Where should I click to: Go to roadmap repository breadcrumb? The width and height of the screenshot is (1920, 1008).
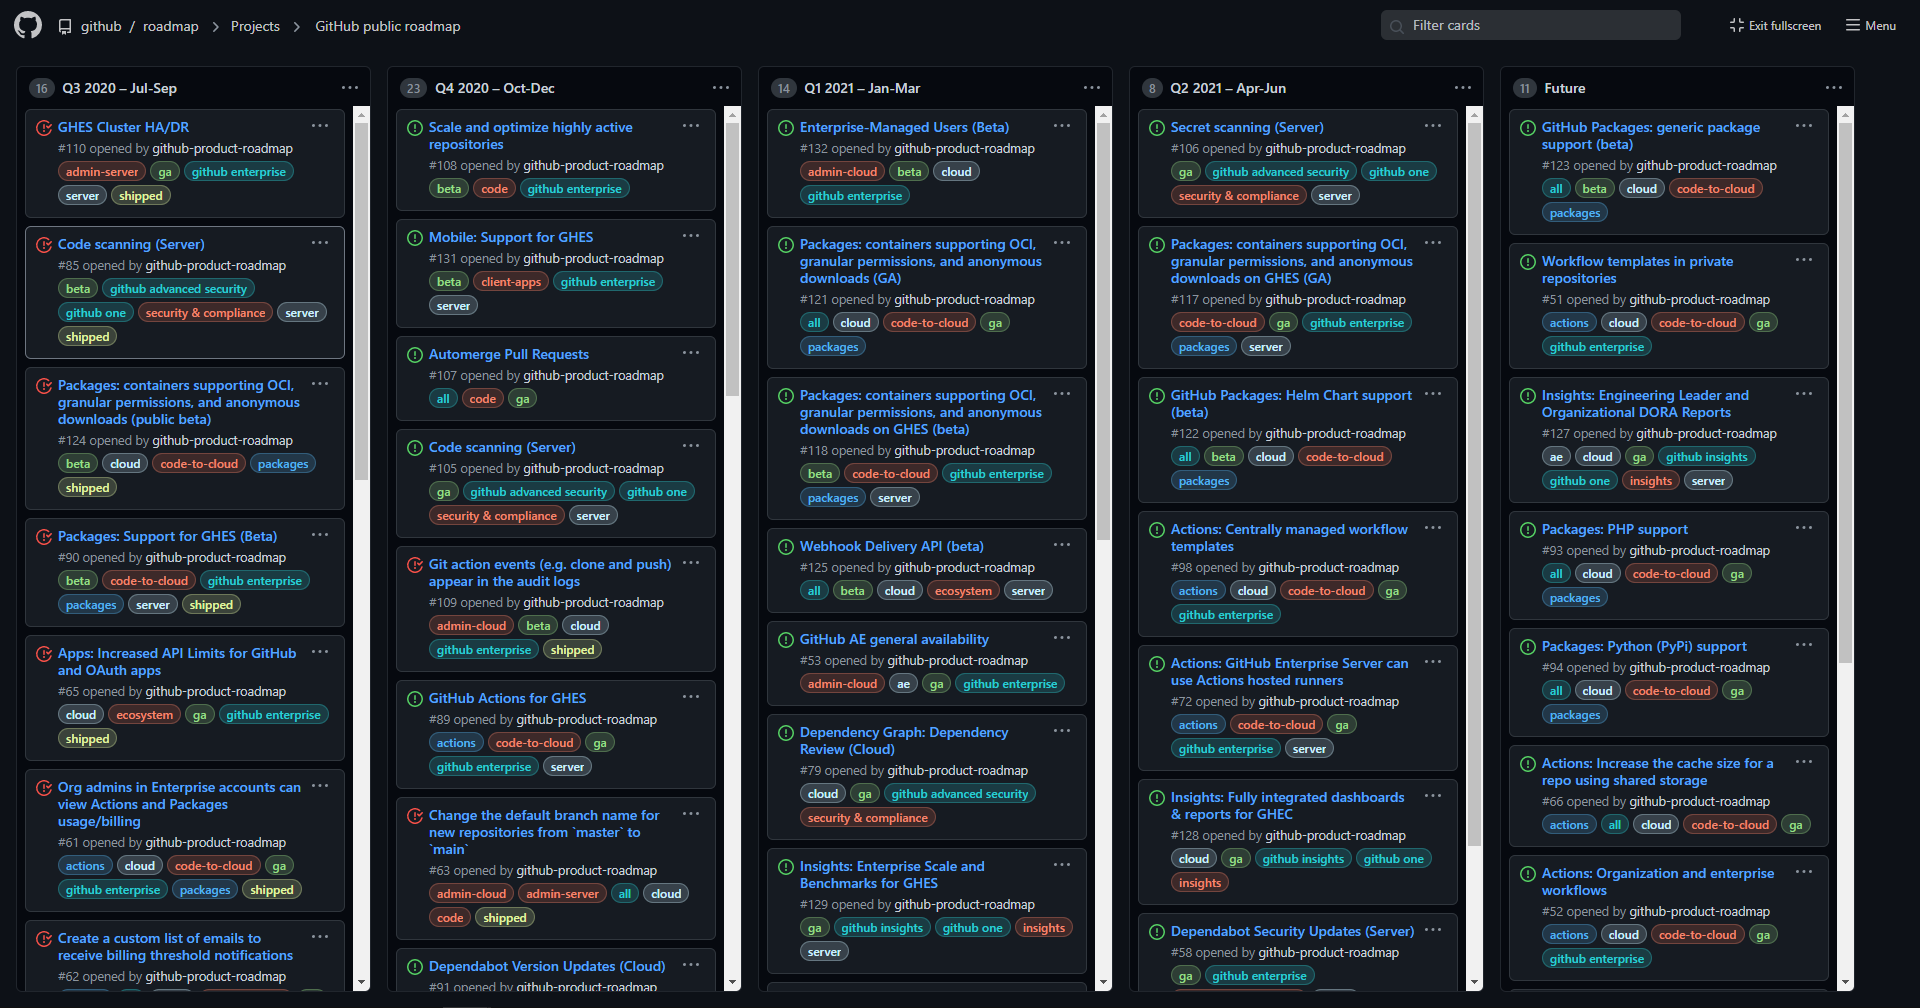[x=171, y=26]
